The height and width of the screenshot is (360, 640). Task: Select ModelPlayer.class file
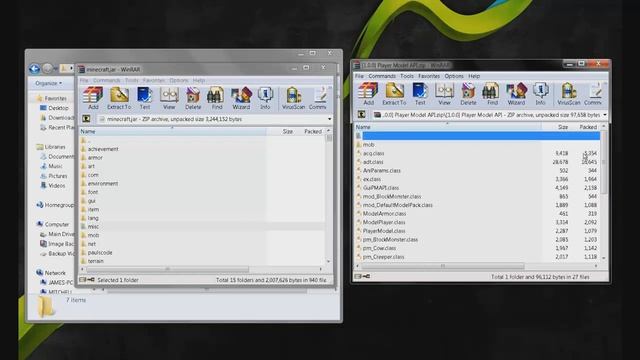click(384, 222)
